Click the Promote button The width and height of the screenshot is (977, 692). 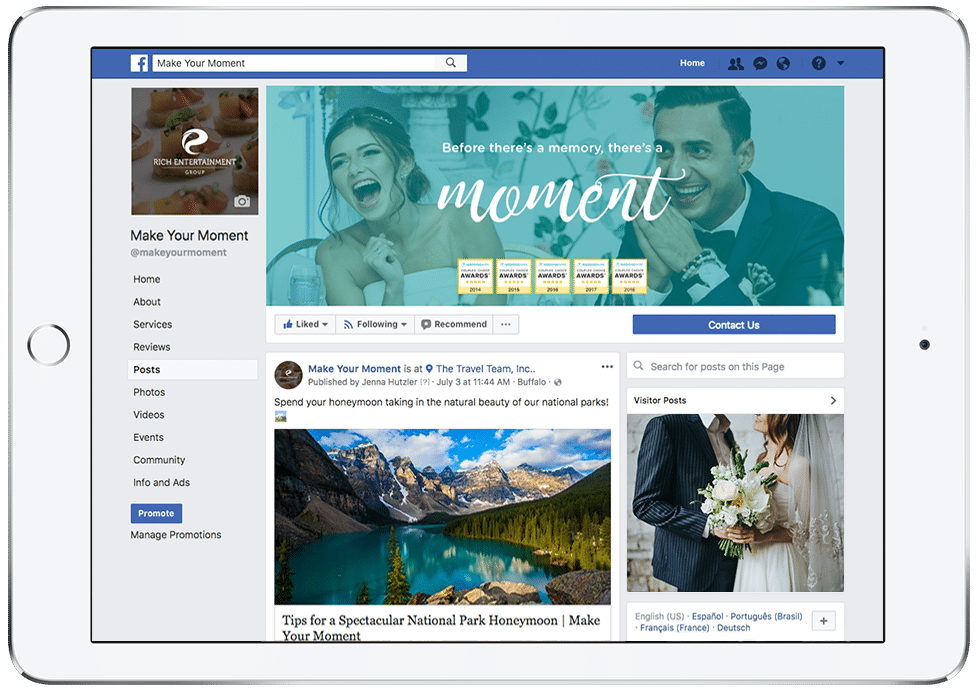point(156,513)
